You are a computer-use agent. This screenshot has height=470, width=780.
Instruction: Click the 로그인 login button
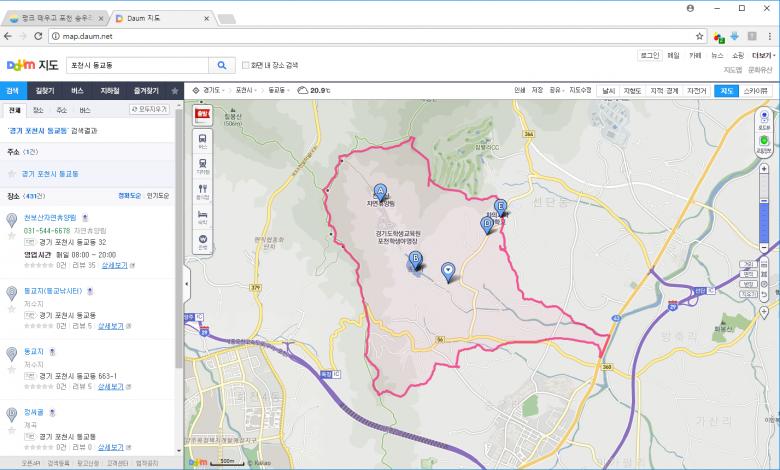(x=650, y=56)
